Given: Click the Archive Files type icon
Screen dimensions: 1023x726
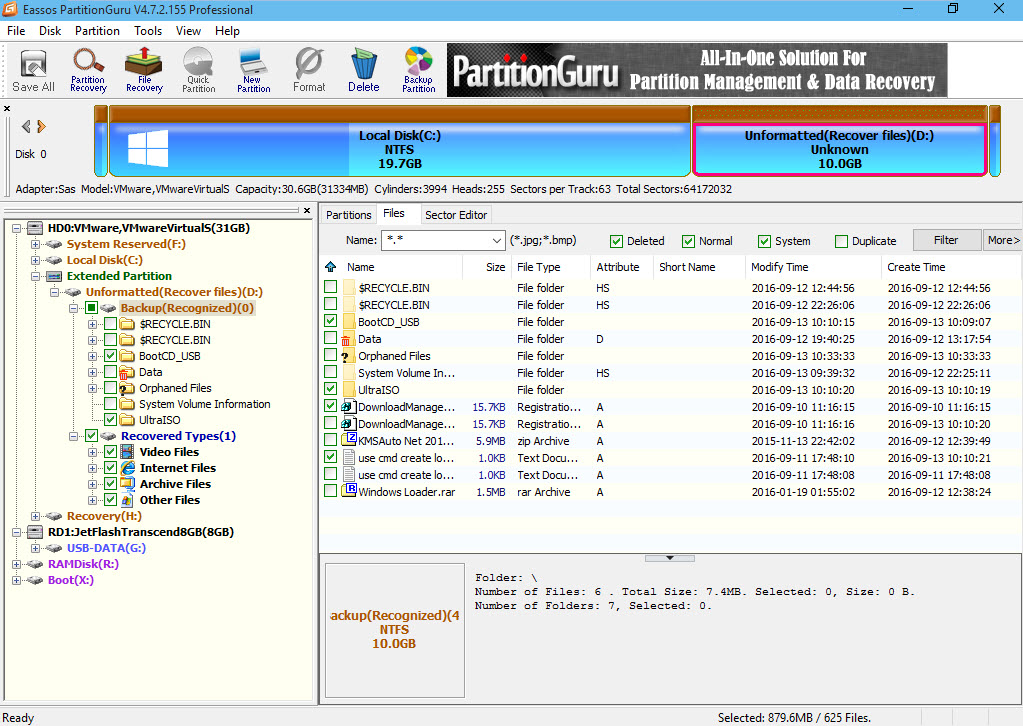Looking at the screenshot, I should coord(127,483).
